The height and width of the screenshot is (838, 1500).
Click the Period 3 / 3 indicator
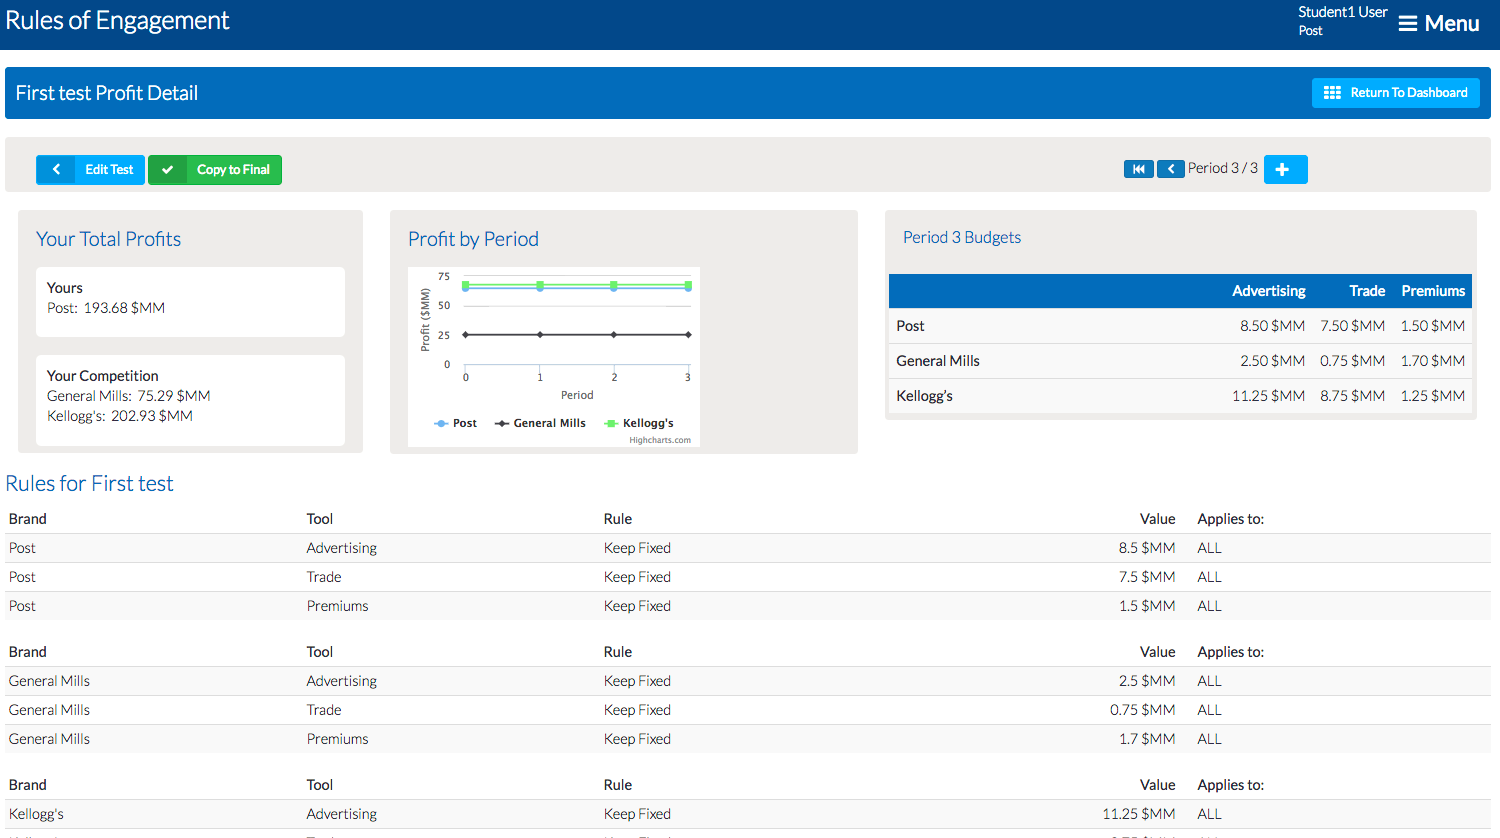click(x=1222, y=168)
